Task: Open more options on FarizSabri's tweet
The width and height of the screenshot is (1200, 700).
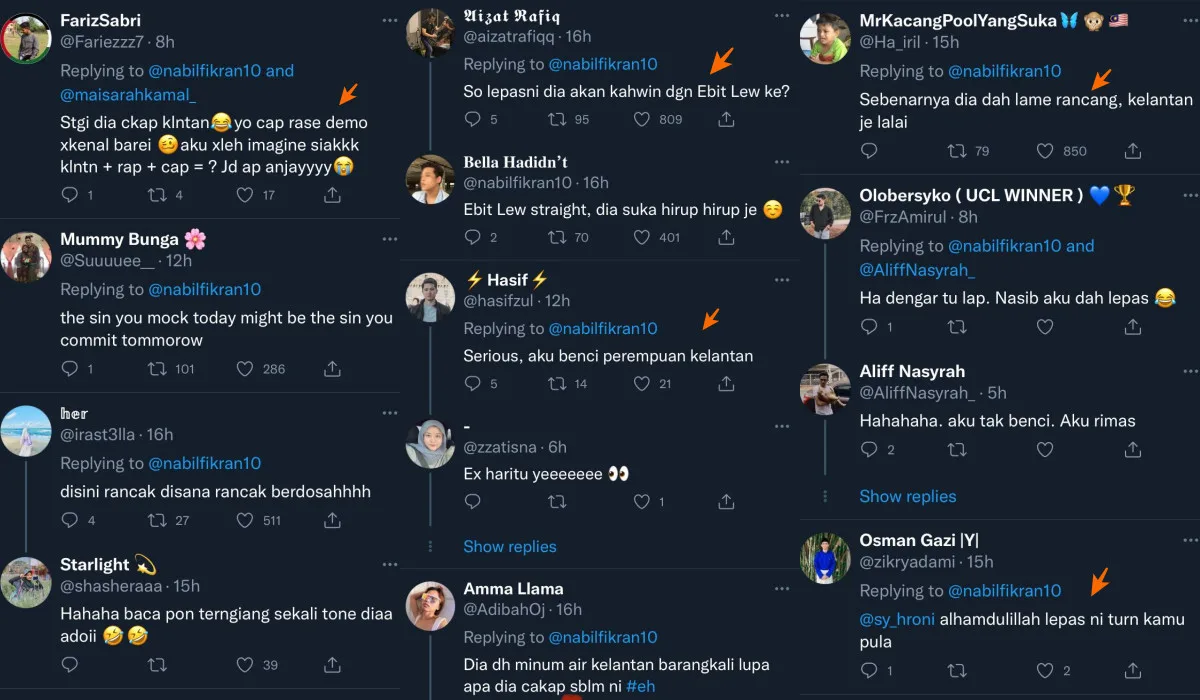Action: coord(390,20)
